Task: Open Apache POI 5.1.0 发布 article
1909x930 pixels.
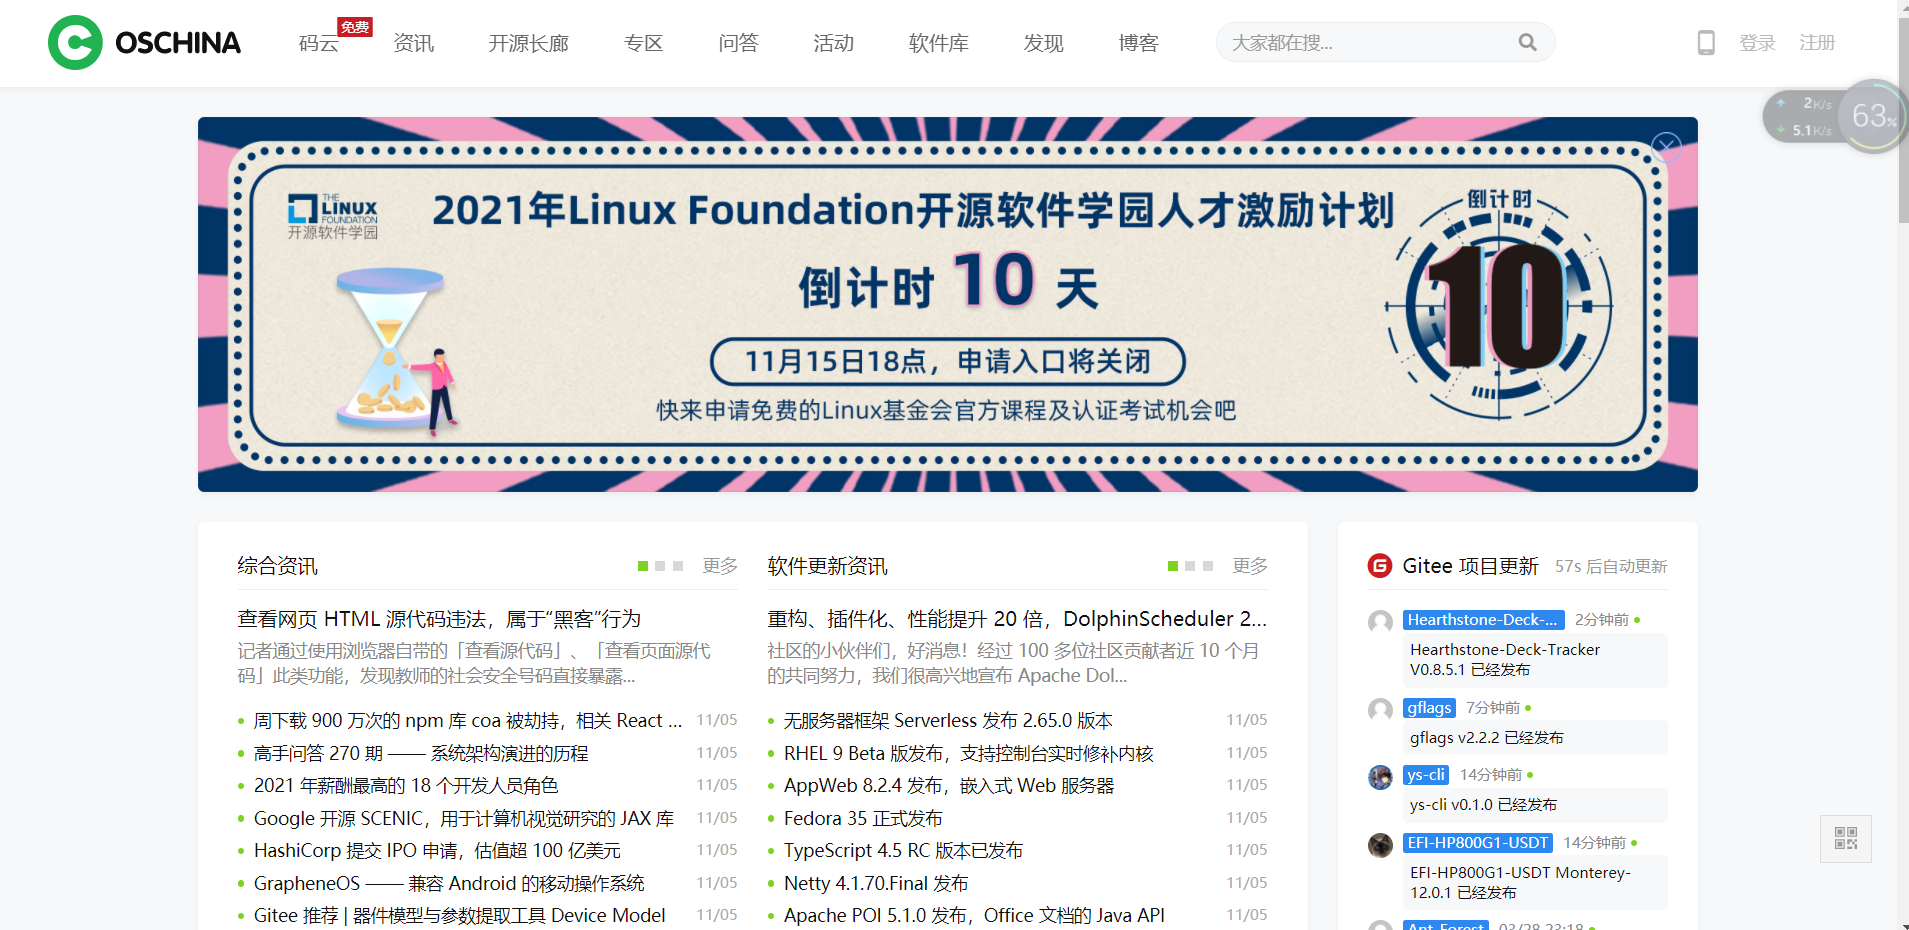Action: pyautogui.click(x=974, y=916)
